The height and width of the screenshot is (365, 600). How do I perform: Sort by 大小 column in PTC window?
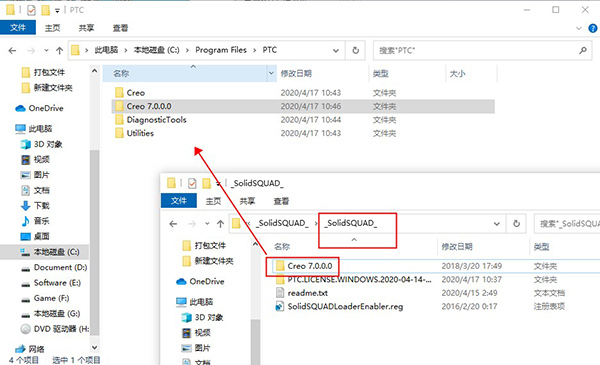457,73
